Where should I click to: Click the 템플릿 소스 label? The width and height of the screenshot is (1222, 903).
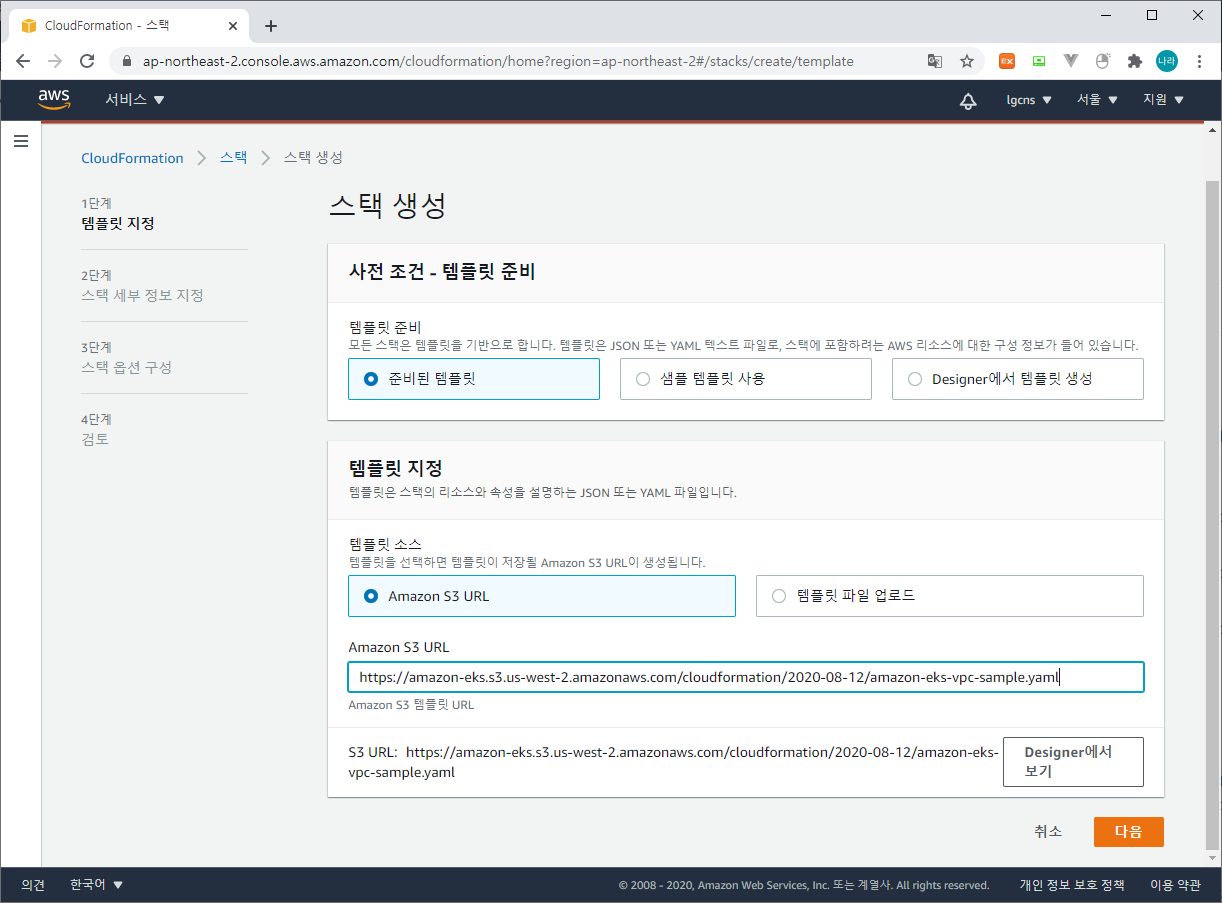pos(385,545)
